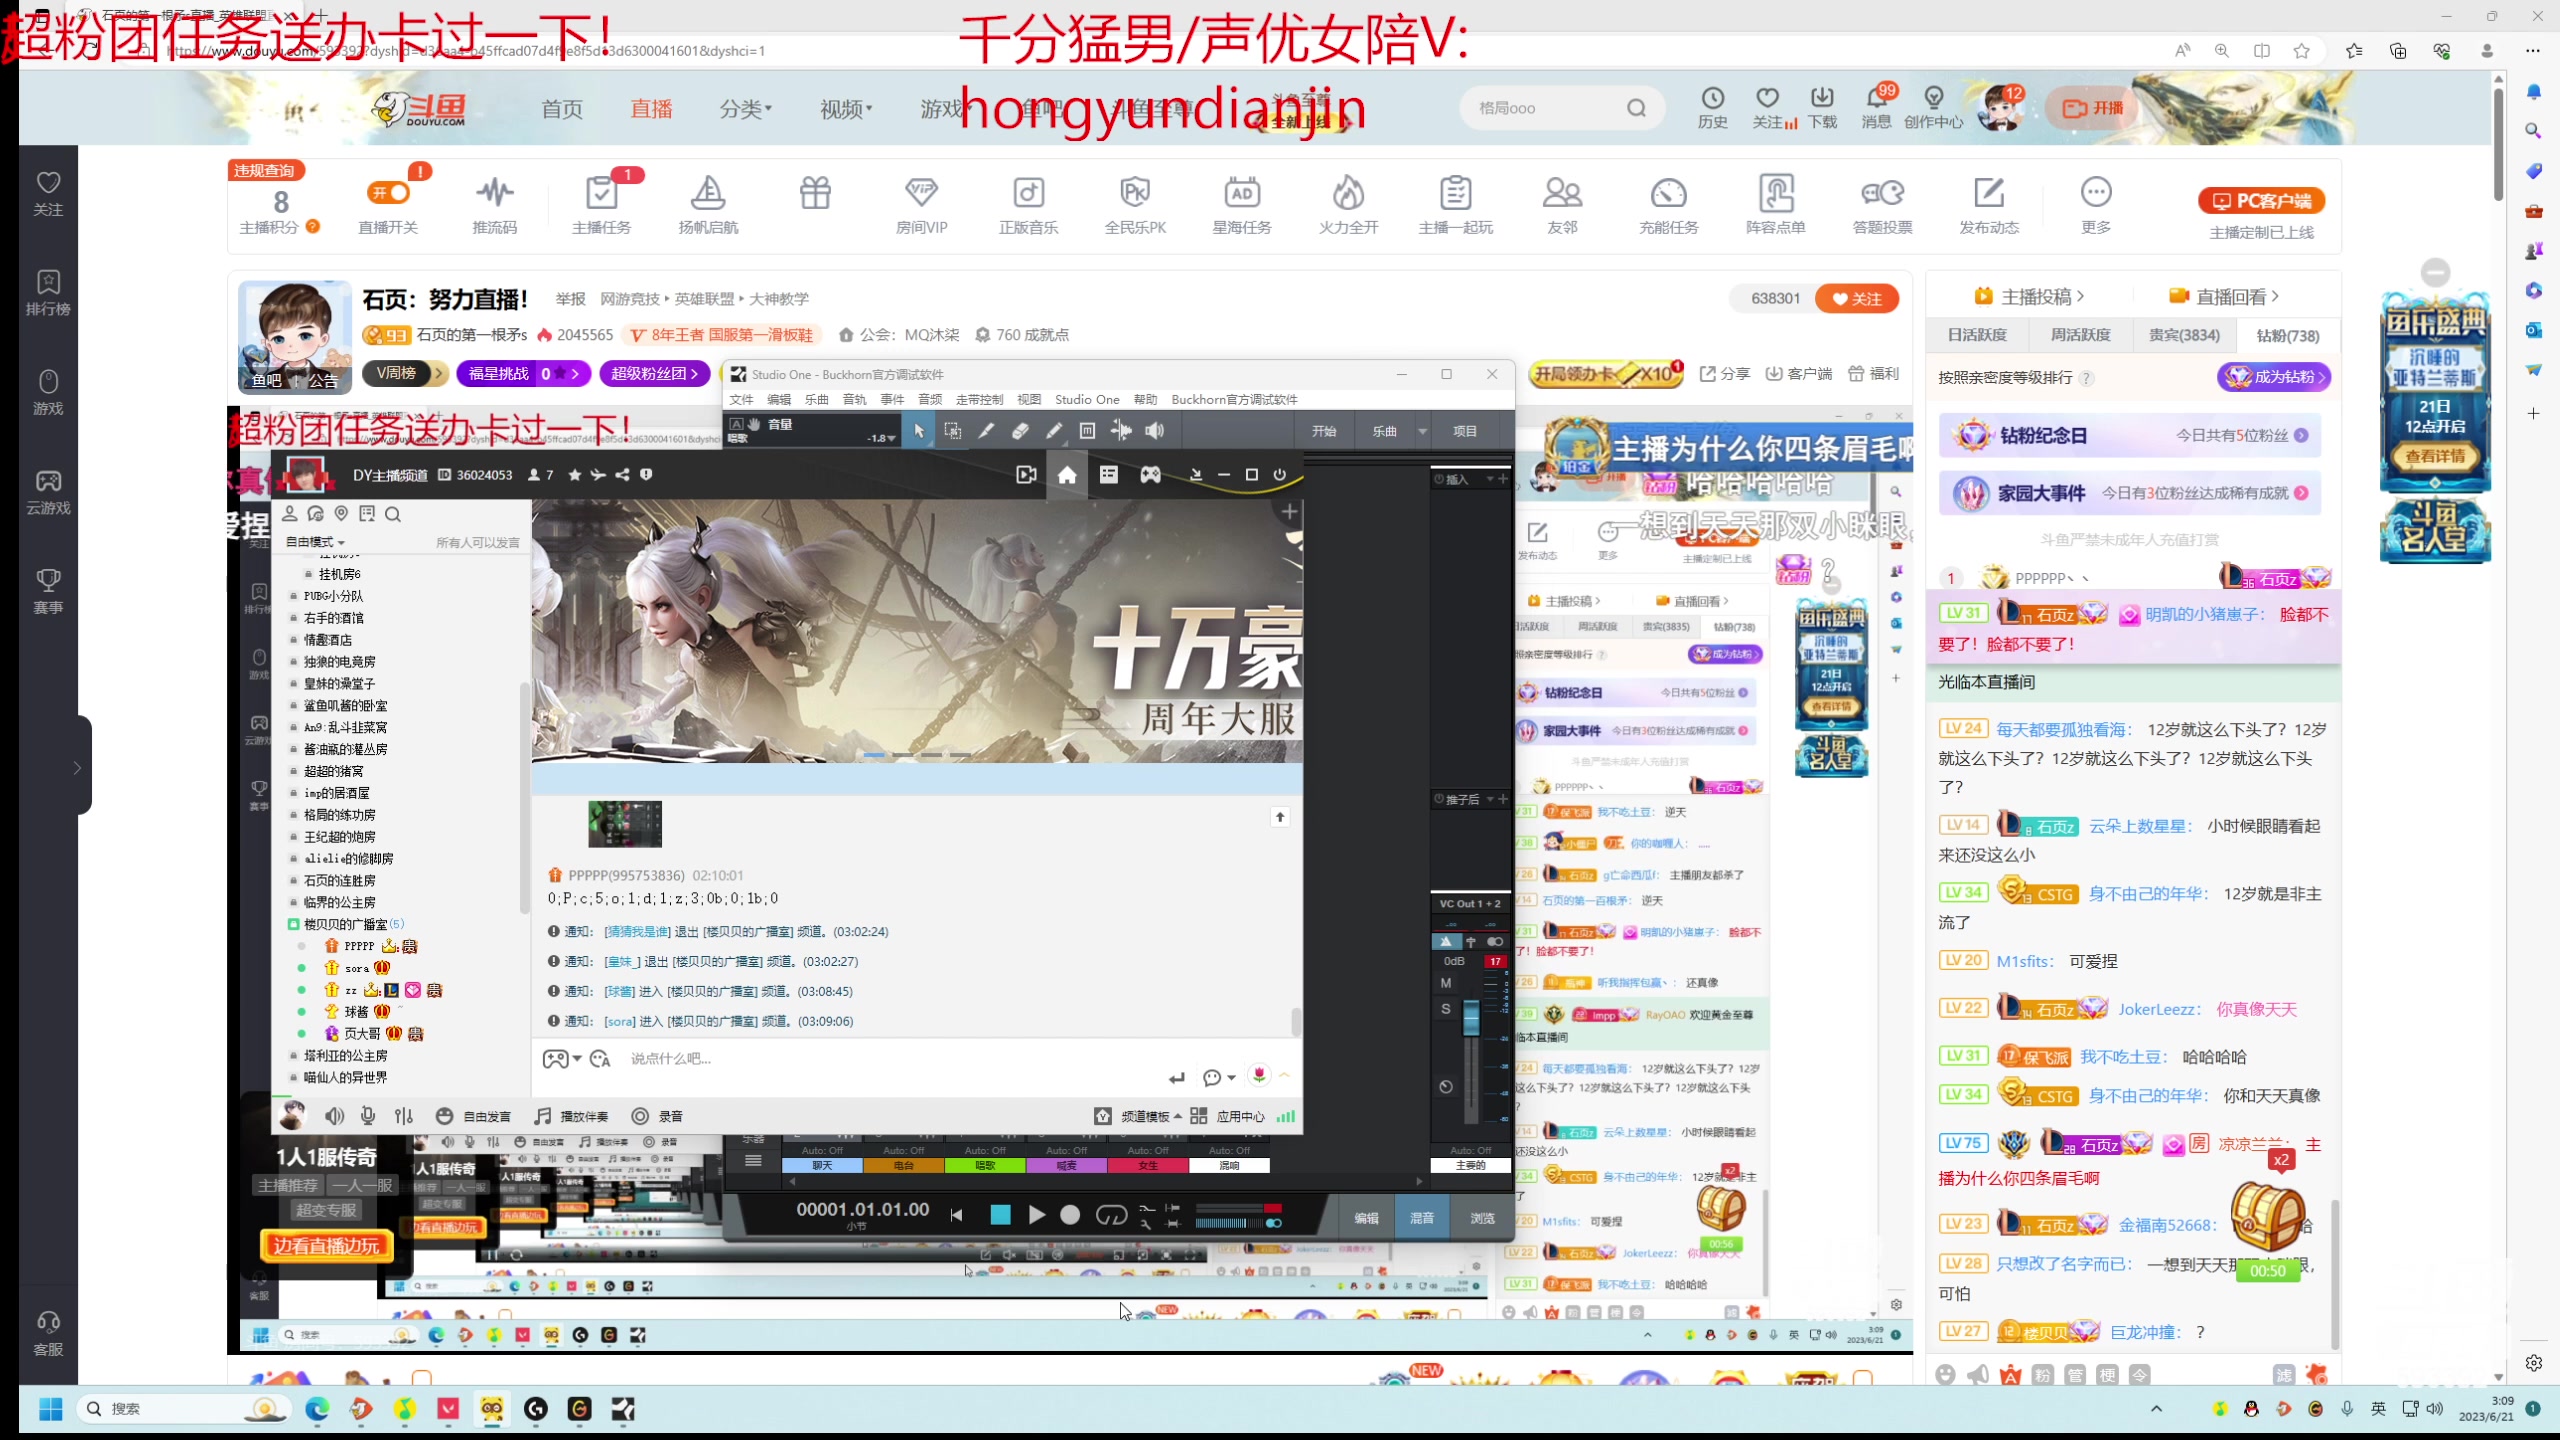Viewport: 2560px width, 1440px height.
Task: Select the Eraser tool in Studio One
Action: (1020, 431)
